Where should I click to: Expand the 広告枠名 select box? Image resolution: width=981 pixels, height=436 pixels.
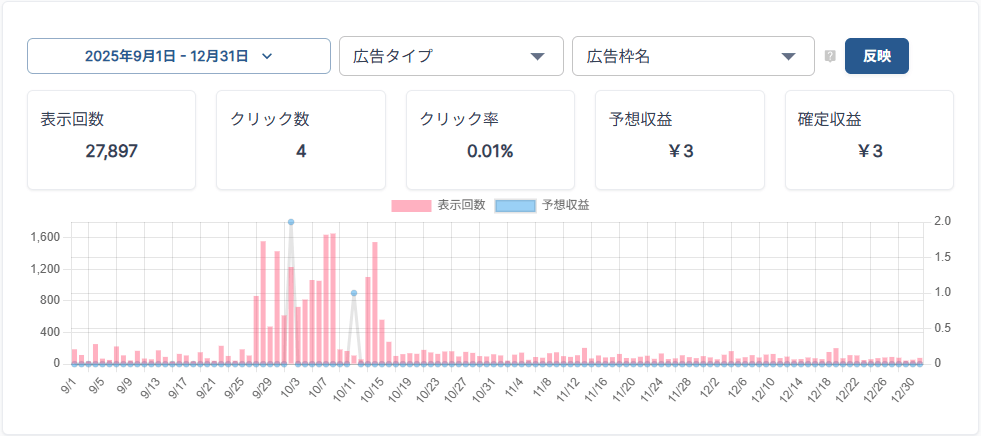tap(692, 56)
